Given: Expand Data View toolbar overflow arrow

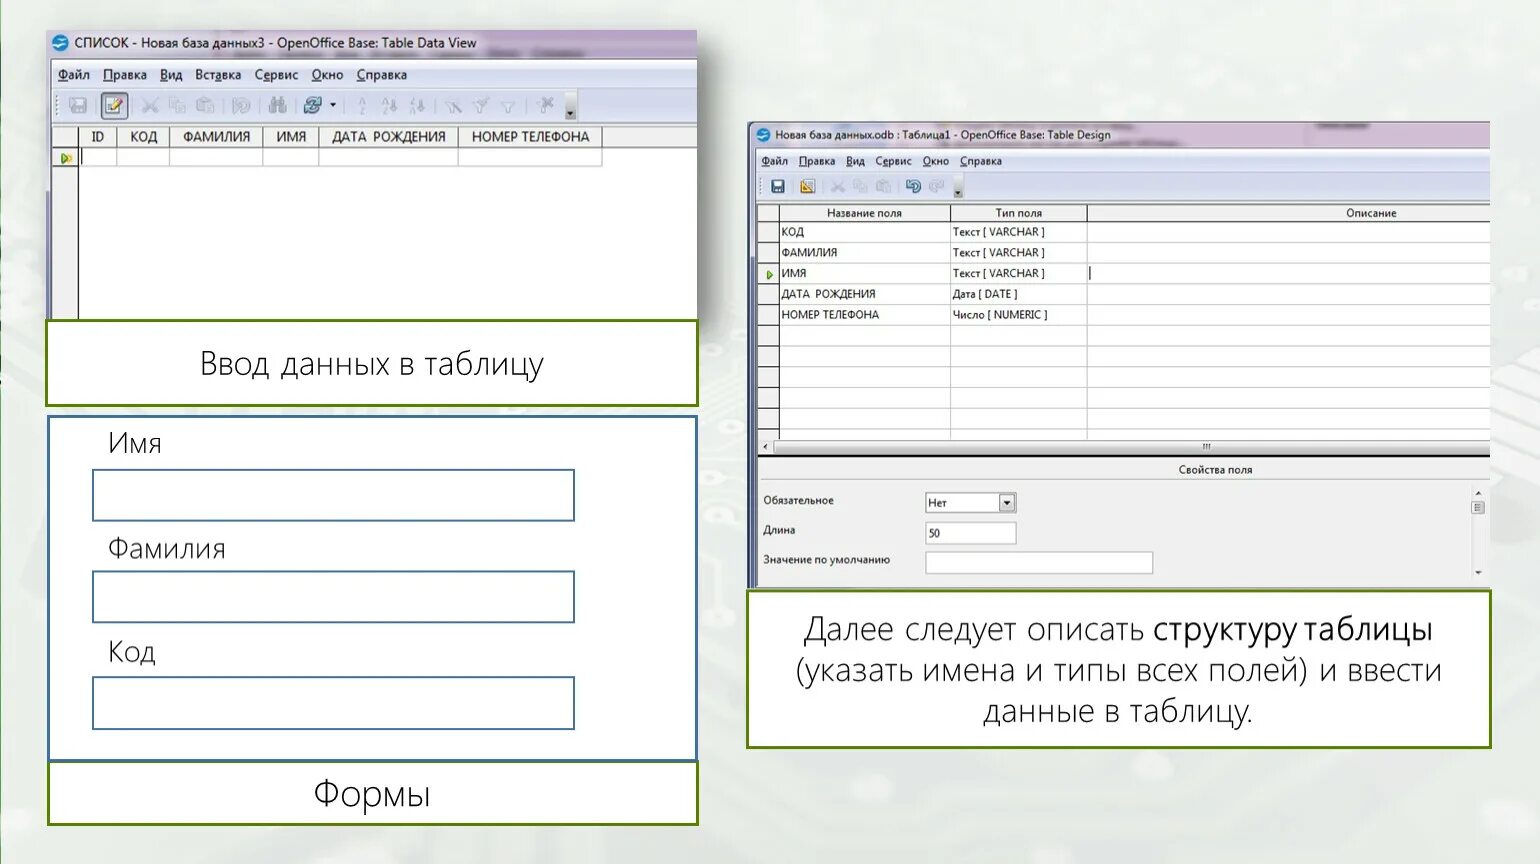Looking at the screenshot, I should click(x=570, y=107).
